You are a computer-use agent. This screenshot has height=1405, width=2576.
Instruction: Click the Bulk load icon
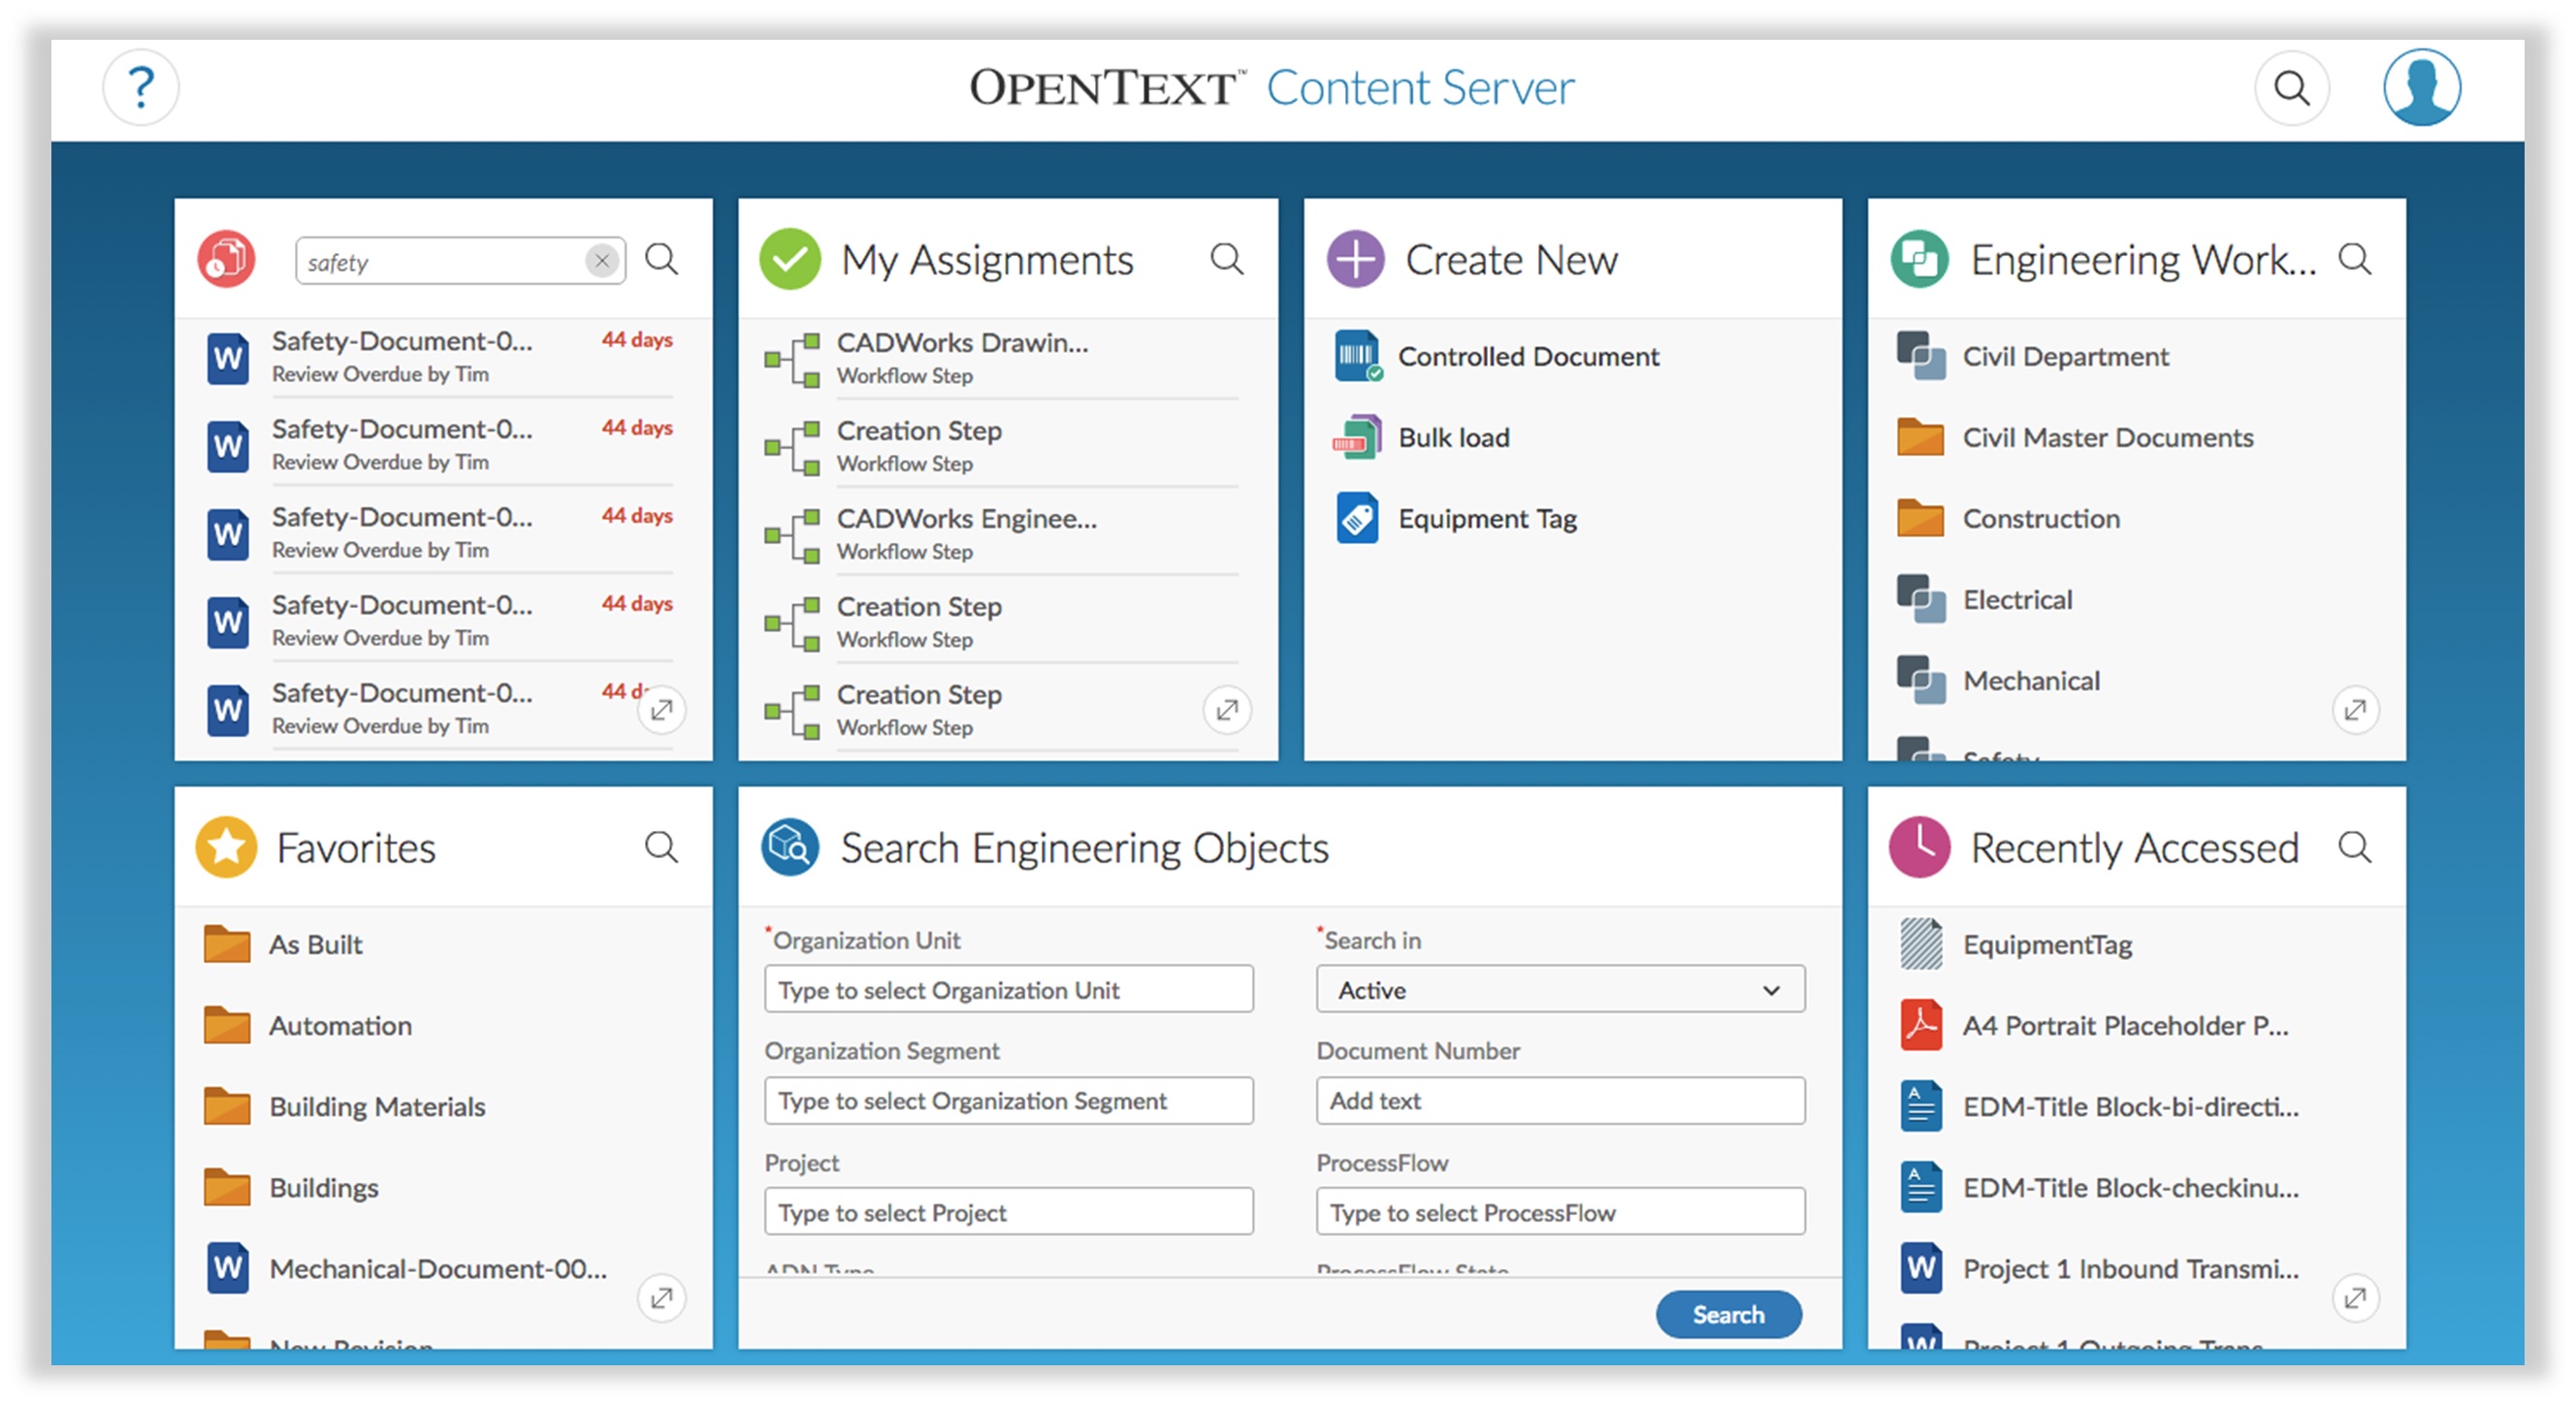(1357, 437)
